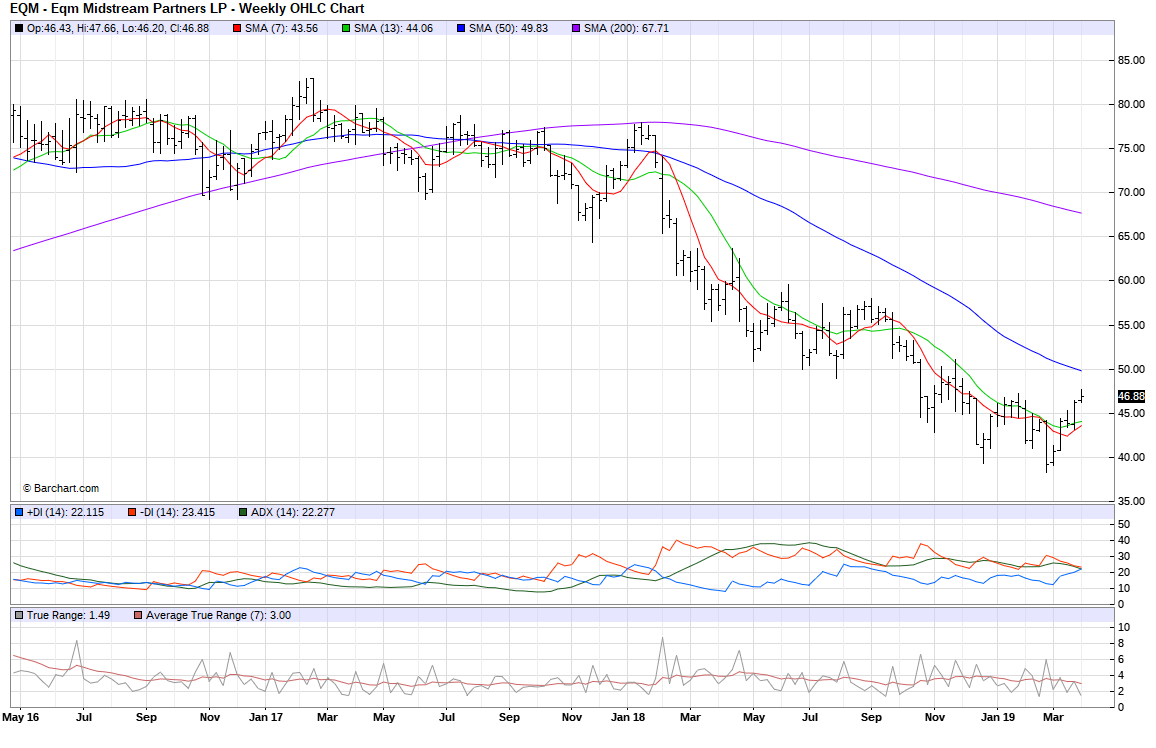The image size is (1156, 748).
Task: Click the +DI (14): 22.115 label
Action: coord(65,512)
